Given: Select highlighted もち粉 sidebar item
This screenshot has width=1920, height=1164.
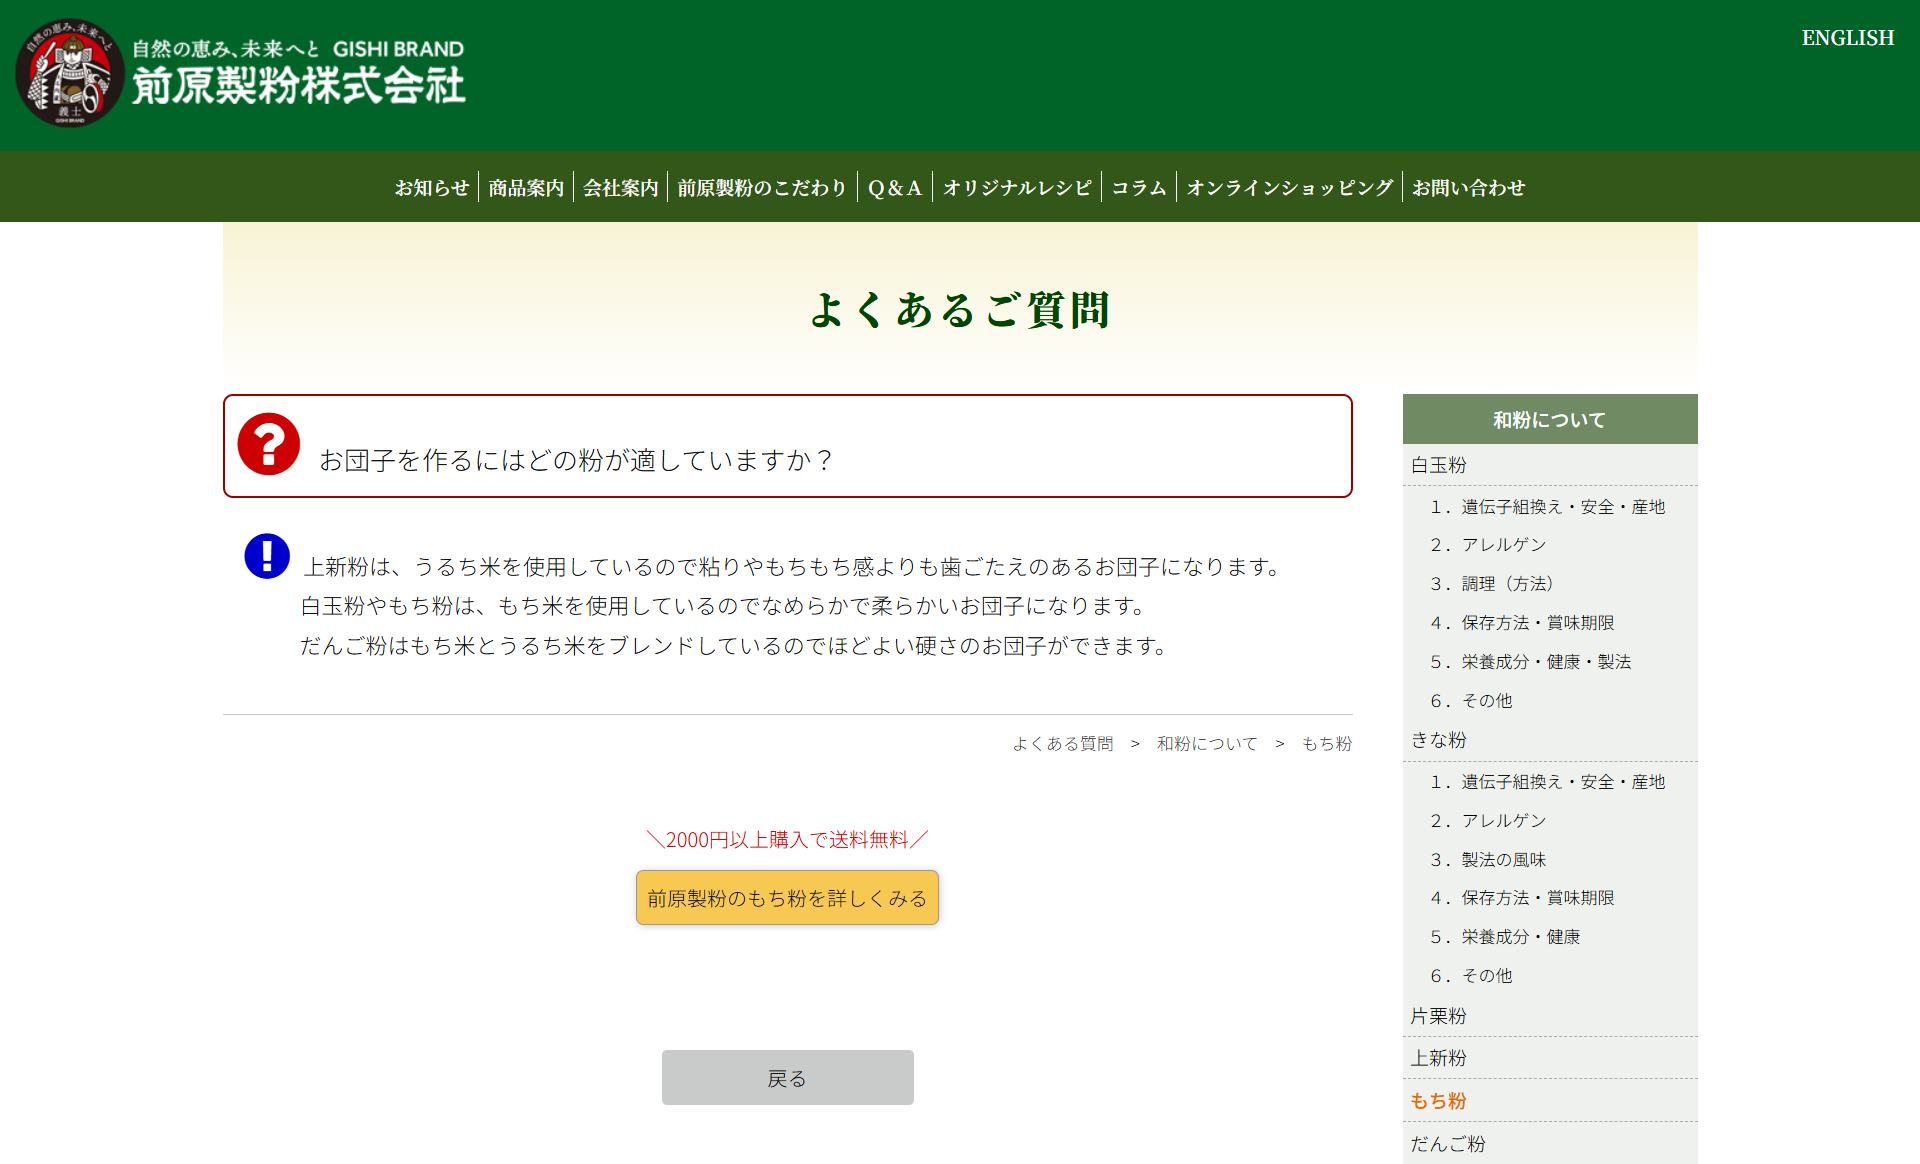Looking at the screenshot, I should 1438,1101.
